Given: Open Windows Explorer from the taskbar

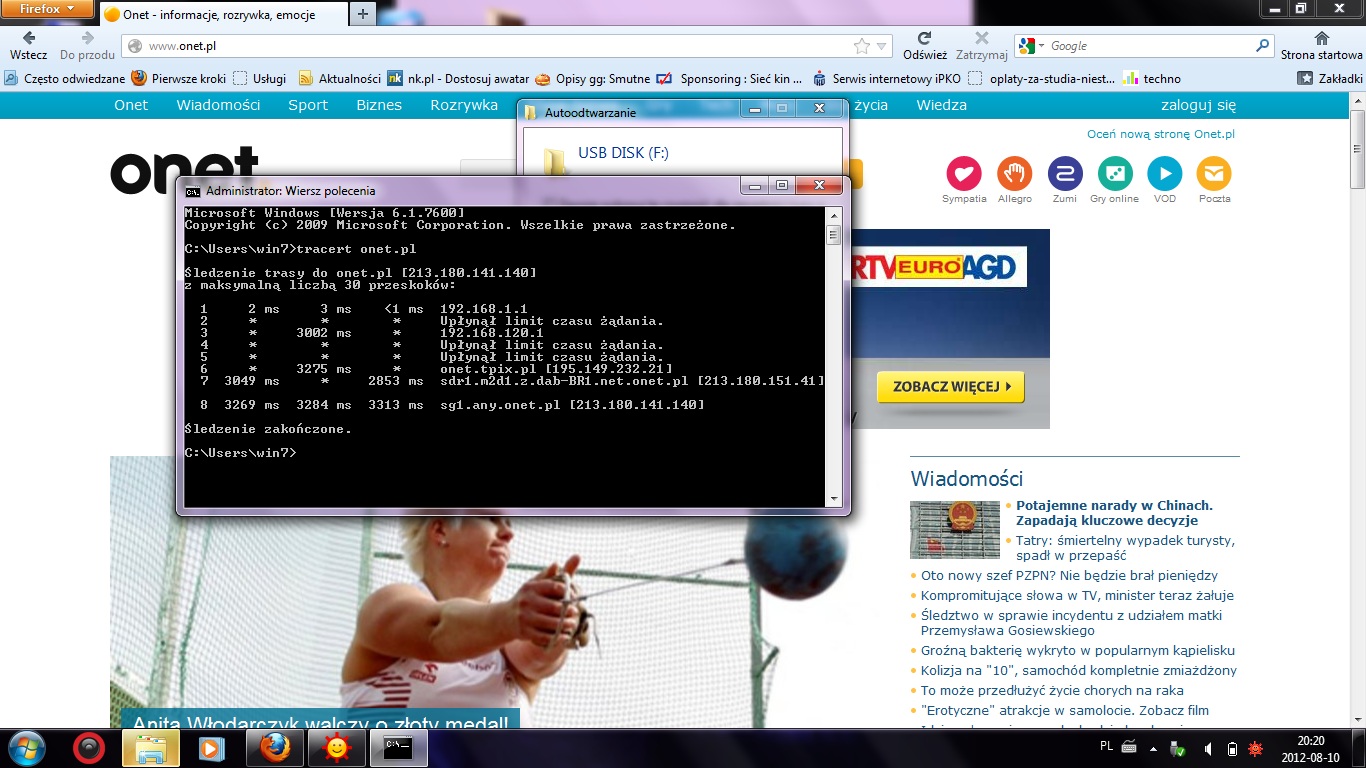Looking at the screenshot, I should pyautogui.click(x=151, y=748).
